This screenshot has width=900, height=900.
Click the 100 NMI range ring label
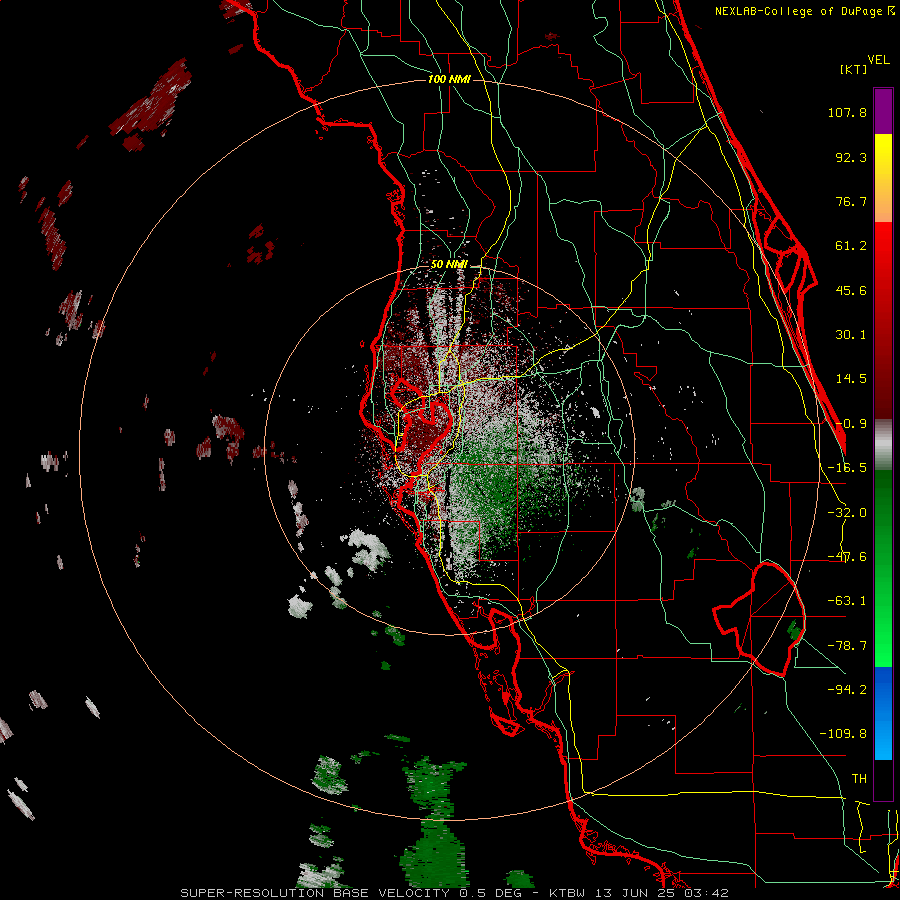449,79
